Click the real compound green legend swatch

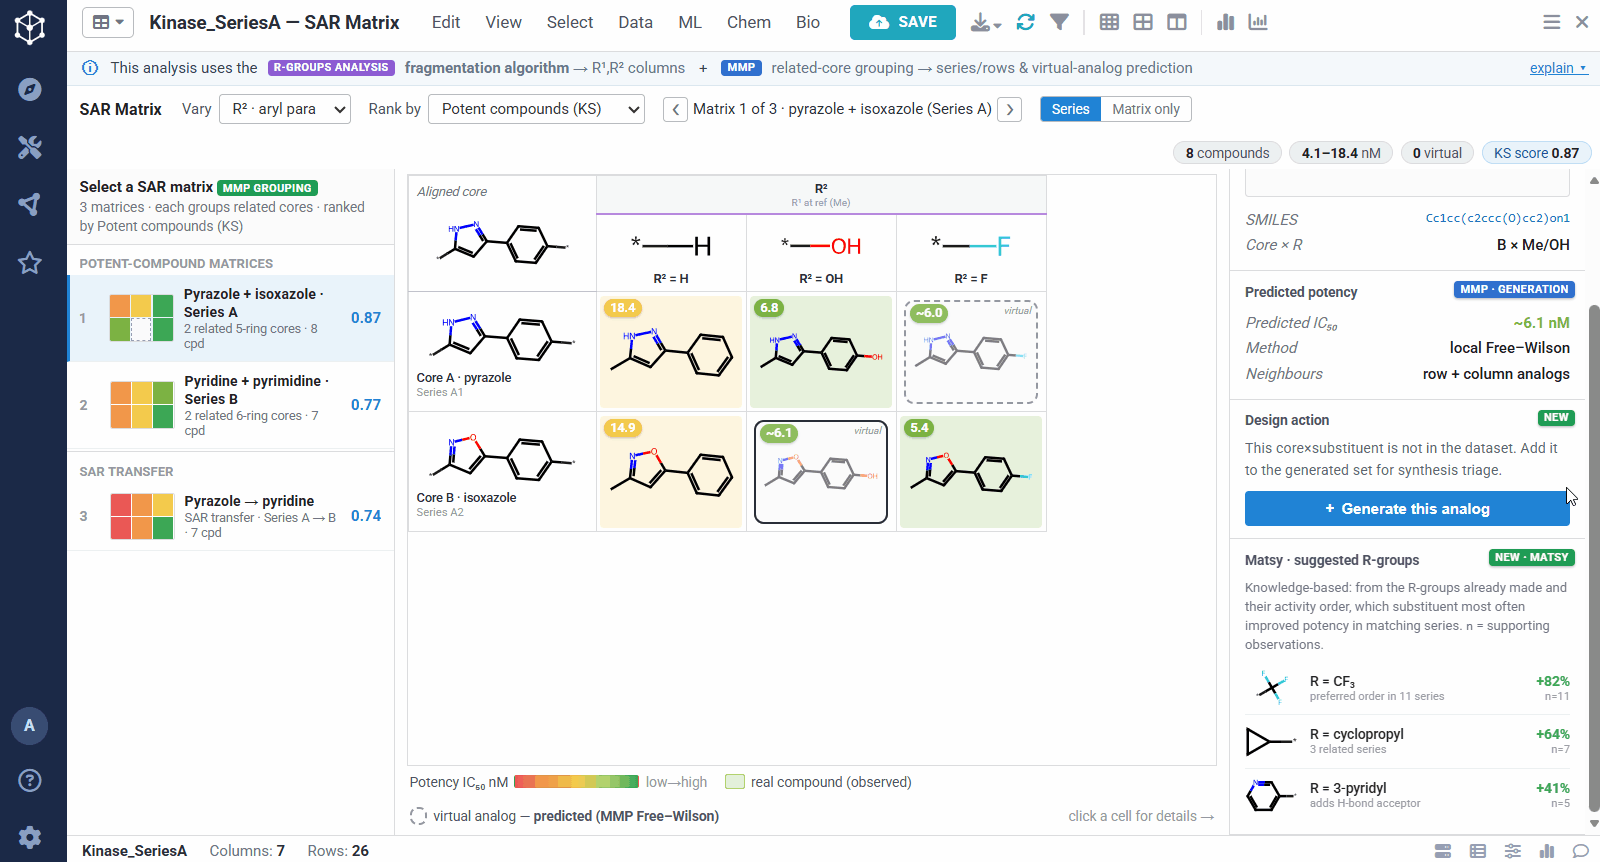pos(735,782)
